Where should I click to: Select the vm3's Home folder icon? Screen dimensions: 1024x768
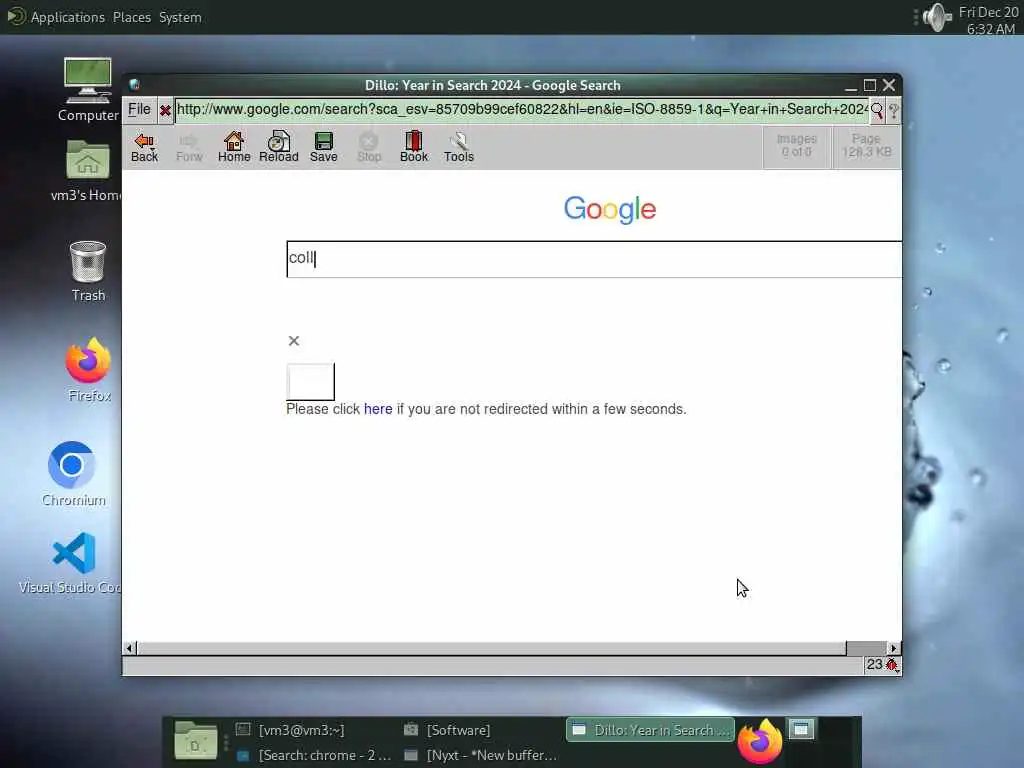(x=88, y=171)
